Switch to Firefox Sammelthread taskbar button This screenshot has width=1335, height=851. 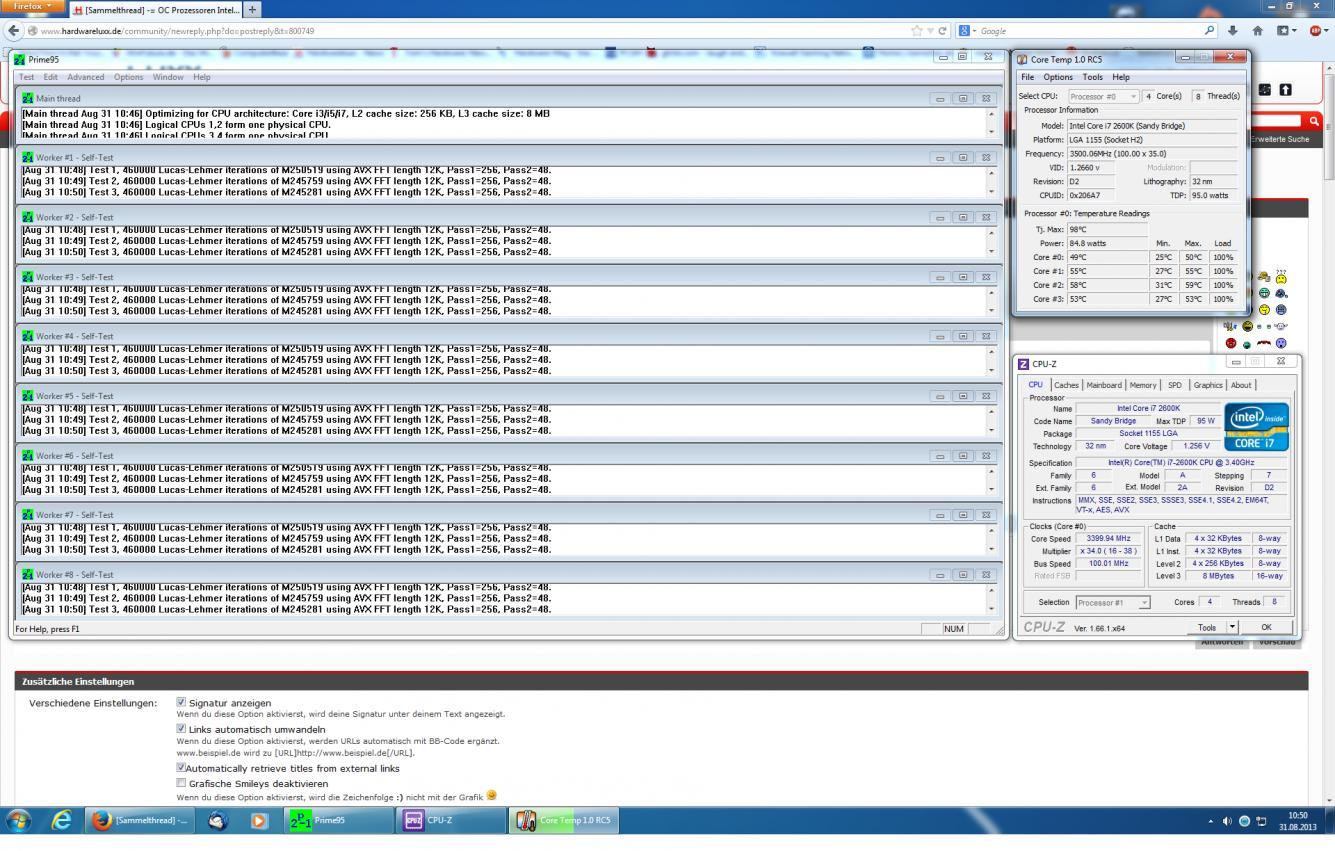click(x=139, y=821)
